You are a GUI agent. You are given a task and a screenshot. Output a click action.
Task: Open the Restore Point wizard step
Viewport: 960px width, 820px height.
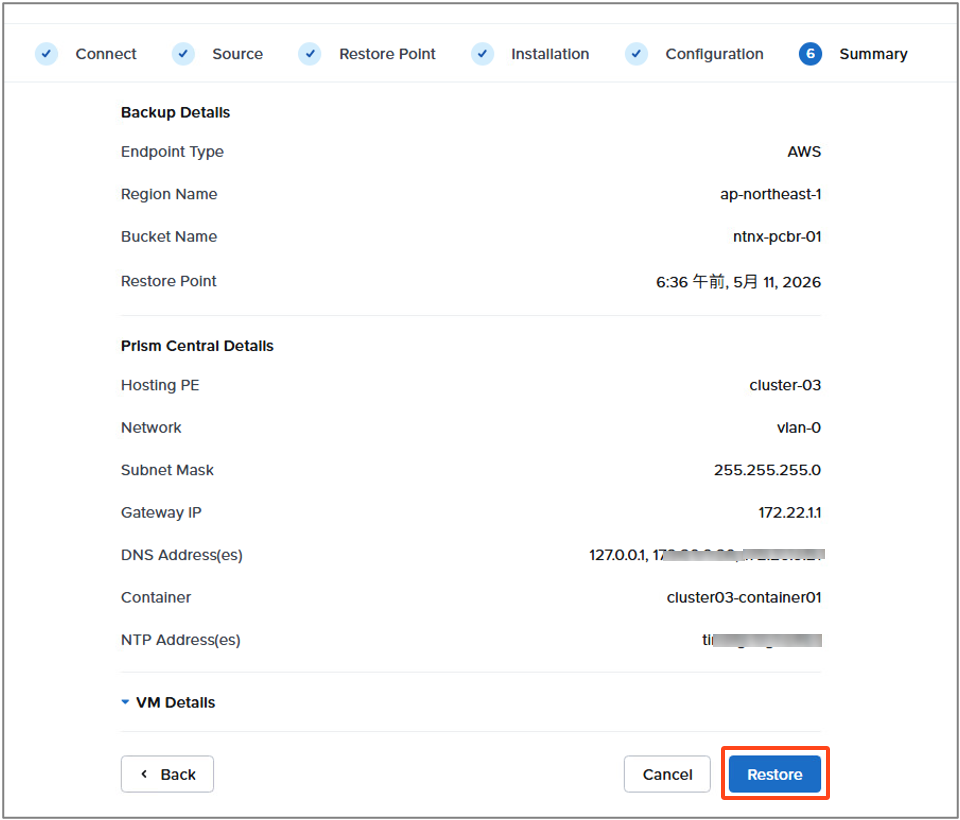[387, 54]
